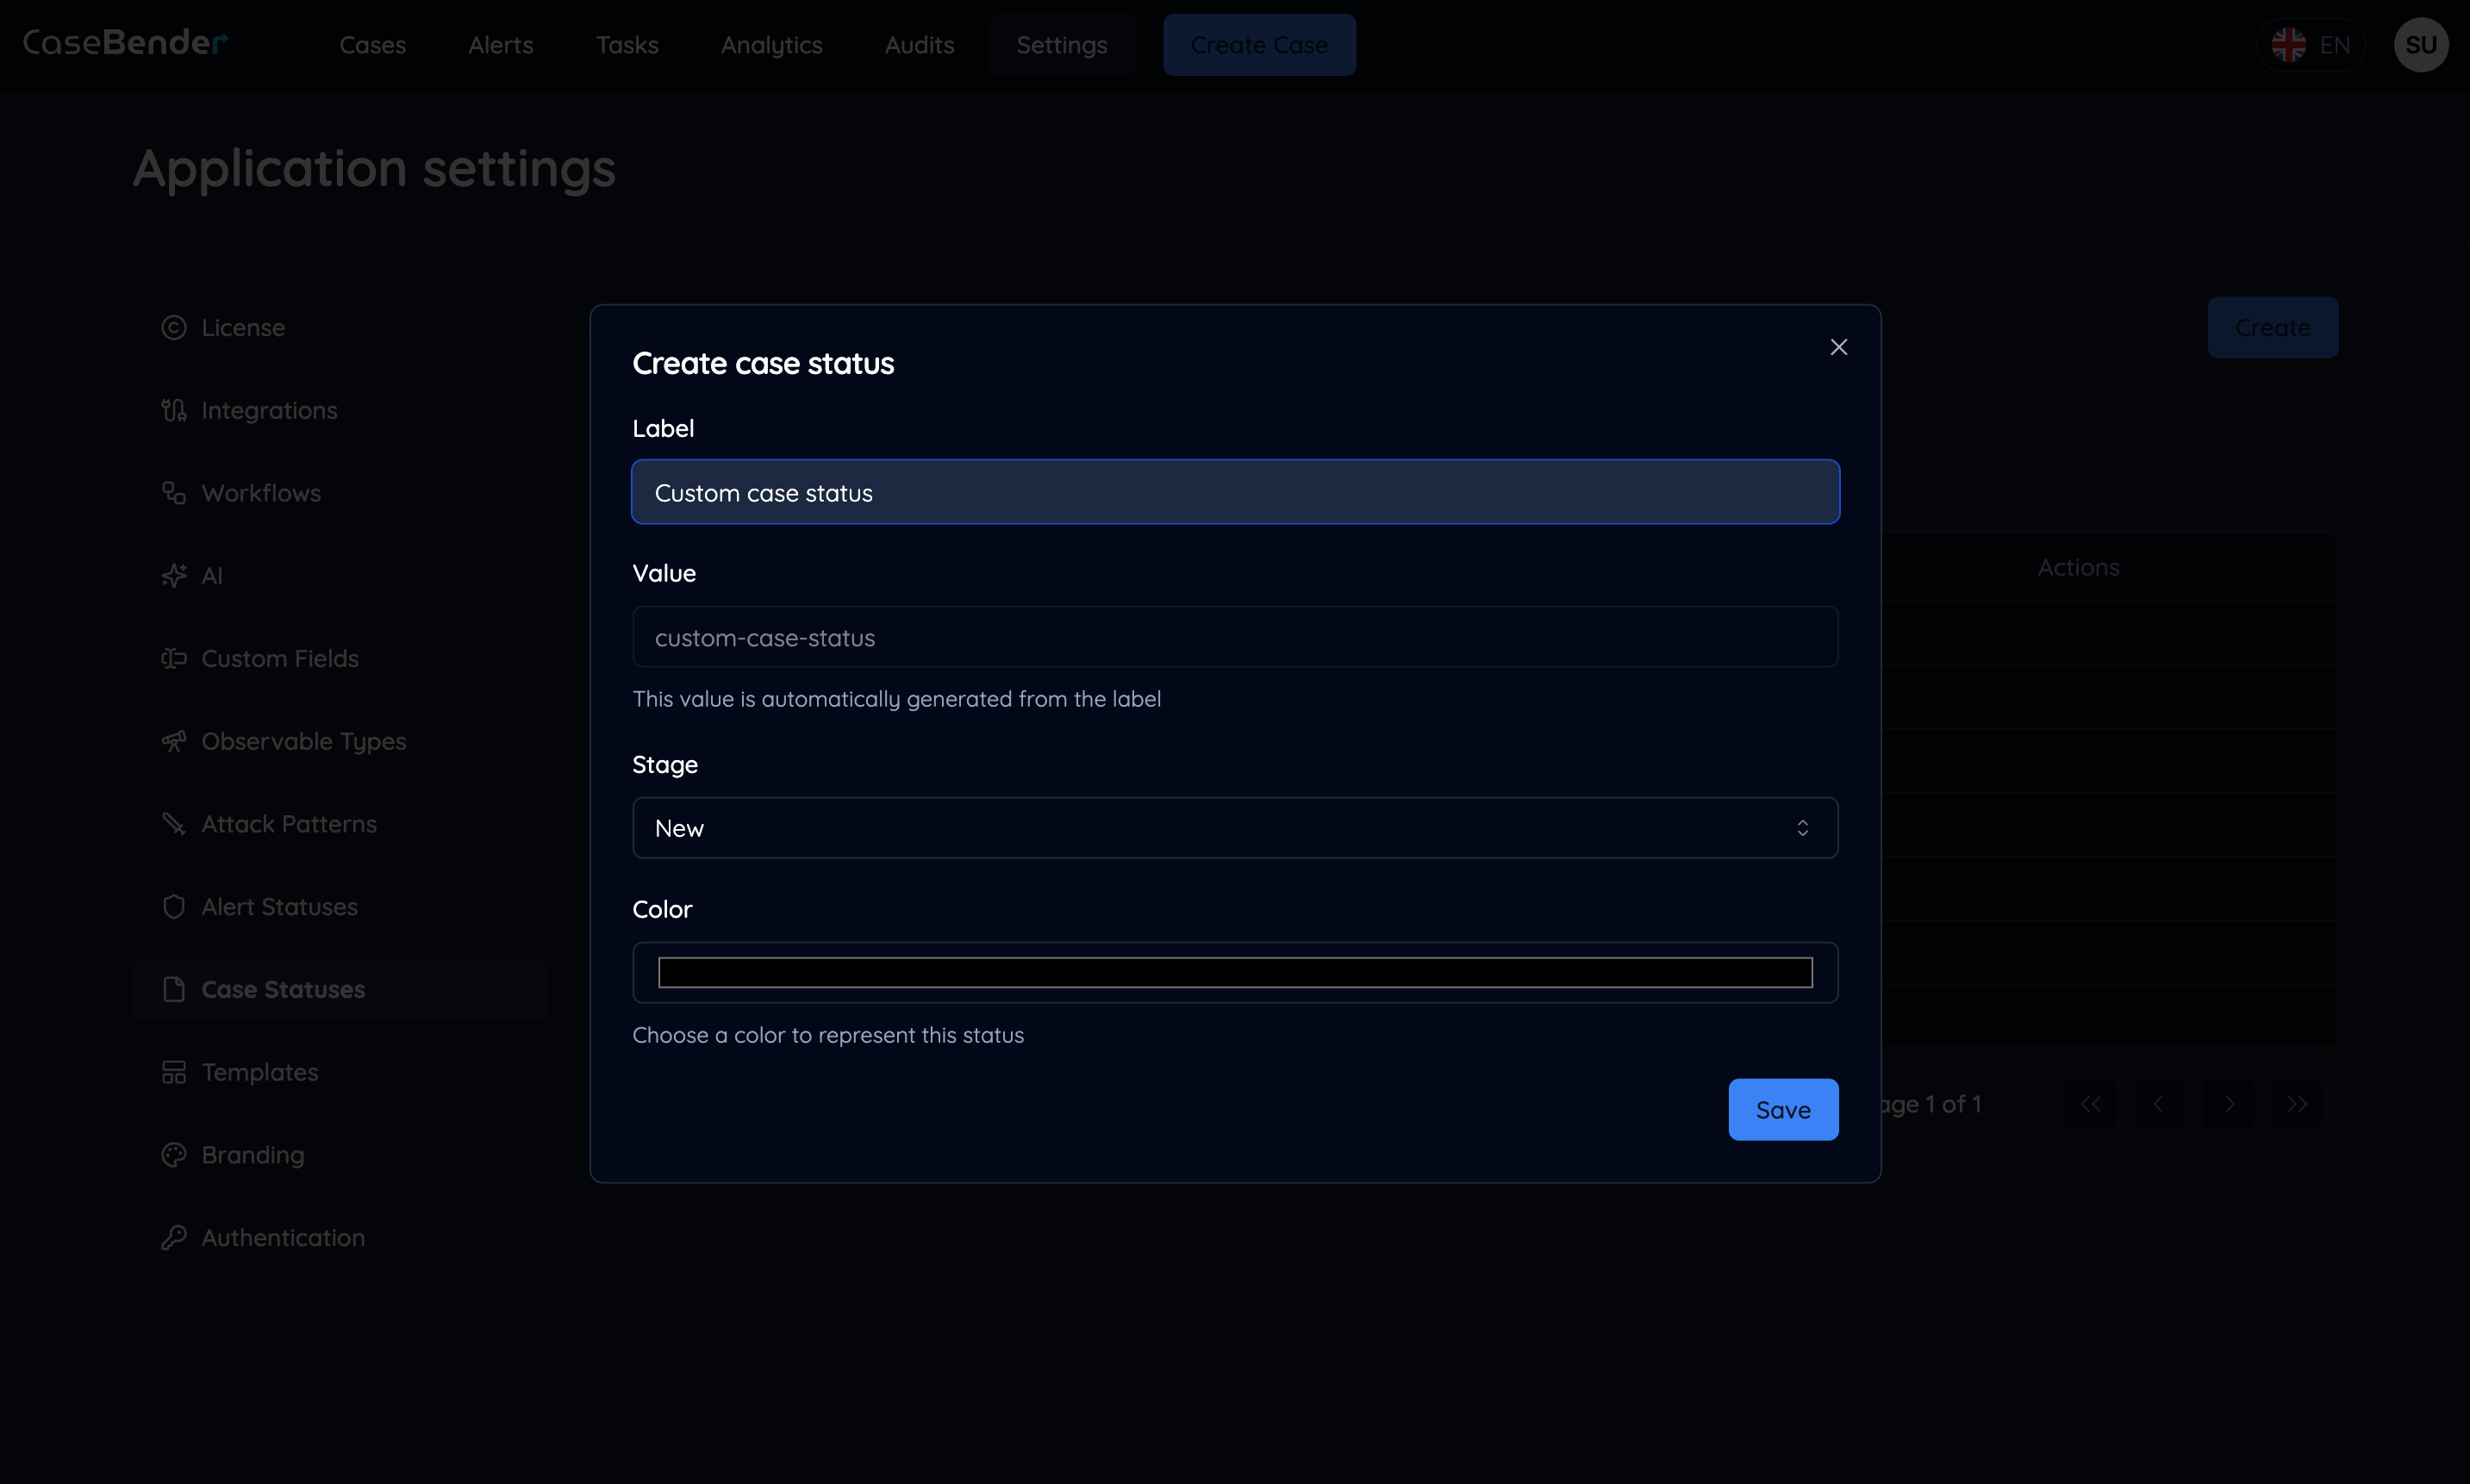The height and width of the screenshot is (1484, 2470).
Task: Click inside the Label input field
Action: point(1235,492)
